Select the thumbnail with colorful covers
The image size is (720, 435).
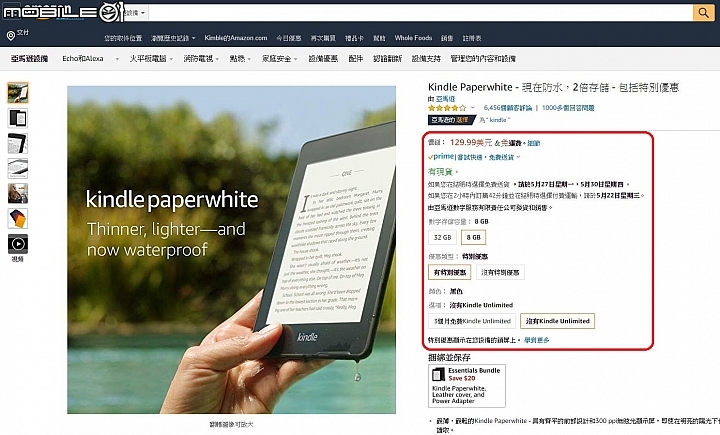click(17, 218)
